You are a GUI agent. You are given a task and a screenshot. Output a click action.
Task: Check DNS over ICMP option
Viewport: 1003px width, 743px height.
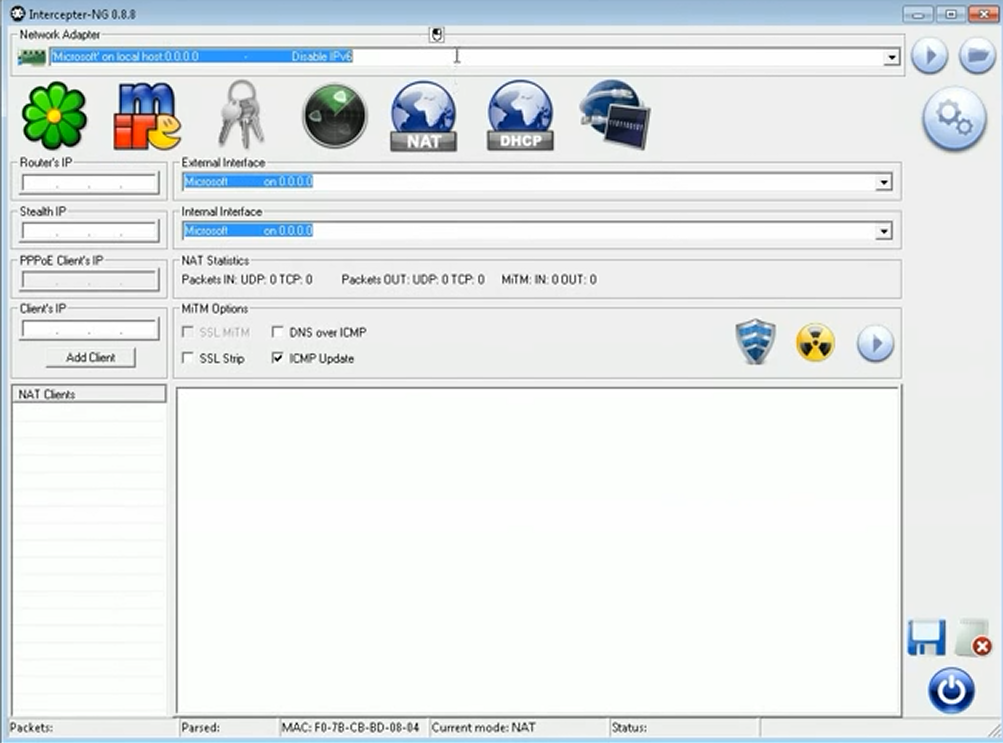[277, 332]
